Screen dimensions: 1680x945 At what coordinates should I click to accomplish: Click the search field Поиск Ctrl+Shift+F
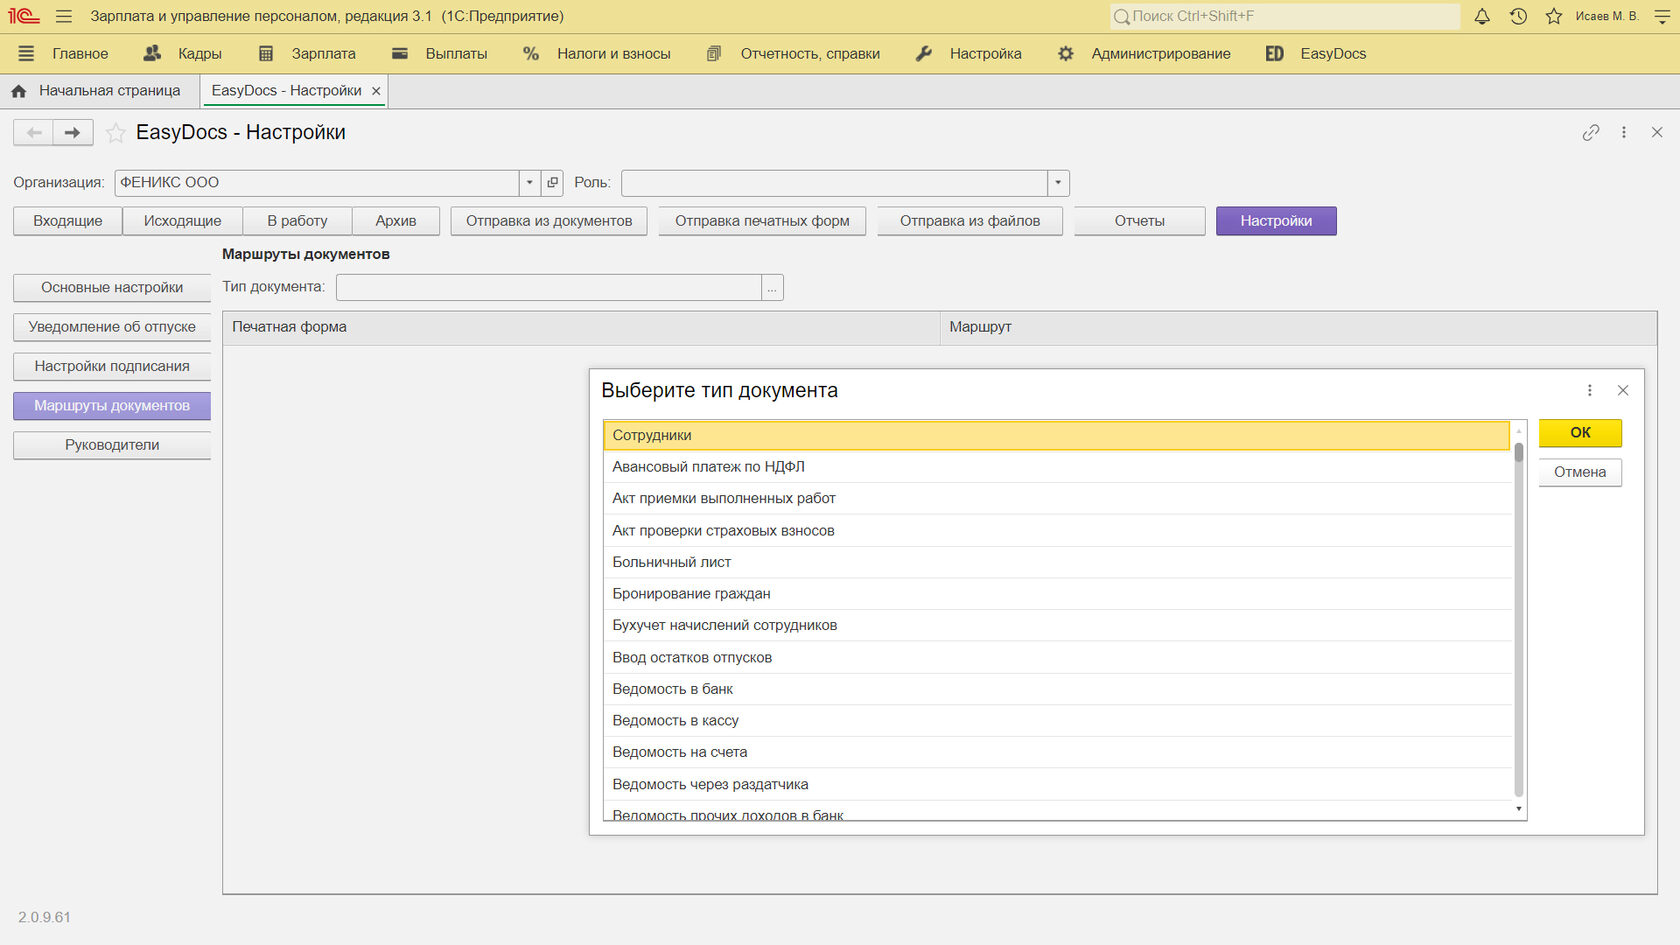tap(1285, 16)
